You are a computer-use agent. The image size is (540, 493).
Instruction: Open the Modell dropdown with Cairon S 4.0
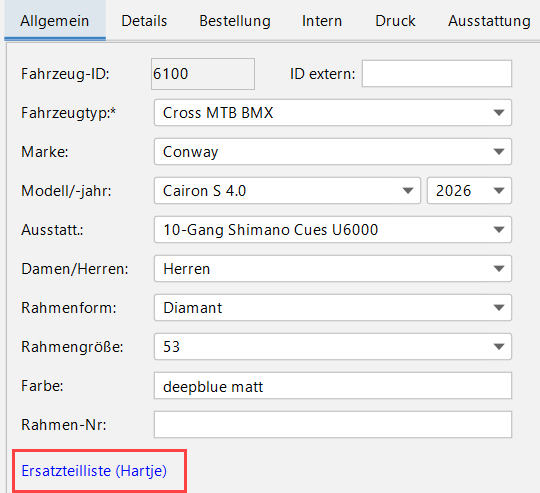287,190
